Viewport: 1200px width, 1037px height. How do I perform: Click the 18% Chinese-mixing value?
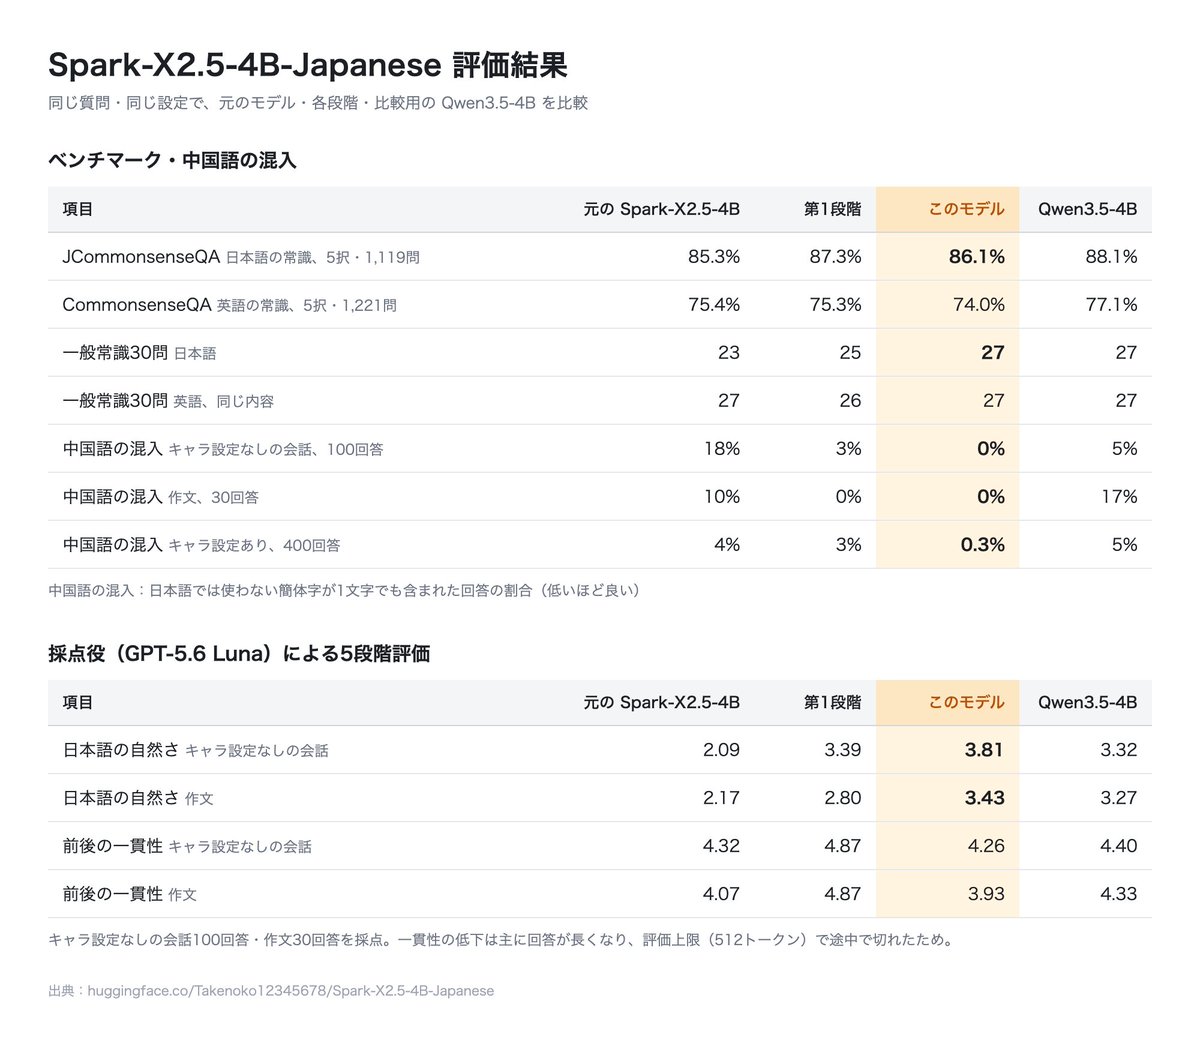coord(722,449)
